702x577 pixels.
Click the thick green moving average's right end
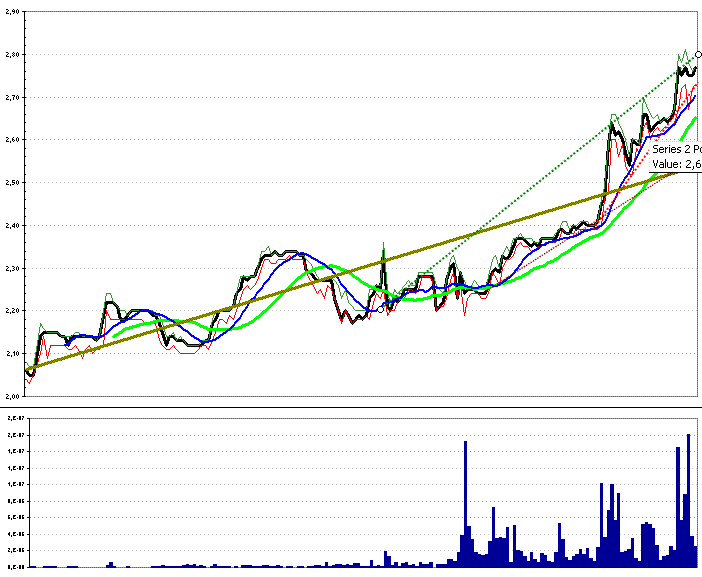tap(696, 117)
